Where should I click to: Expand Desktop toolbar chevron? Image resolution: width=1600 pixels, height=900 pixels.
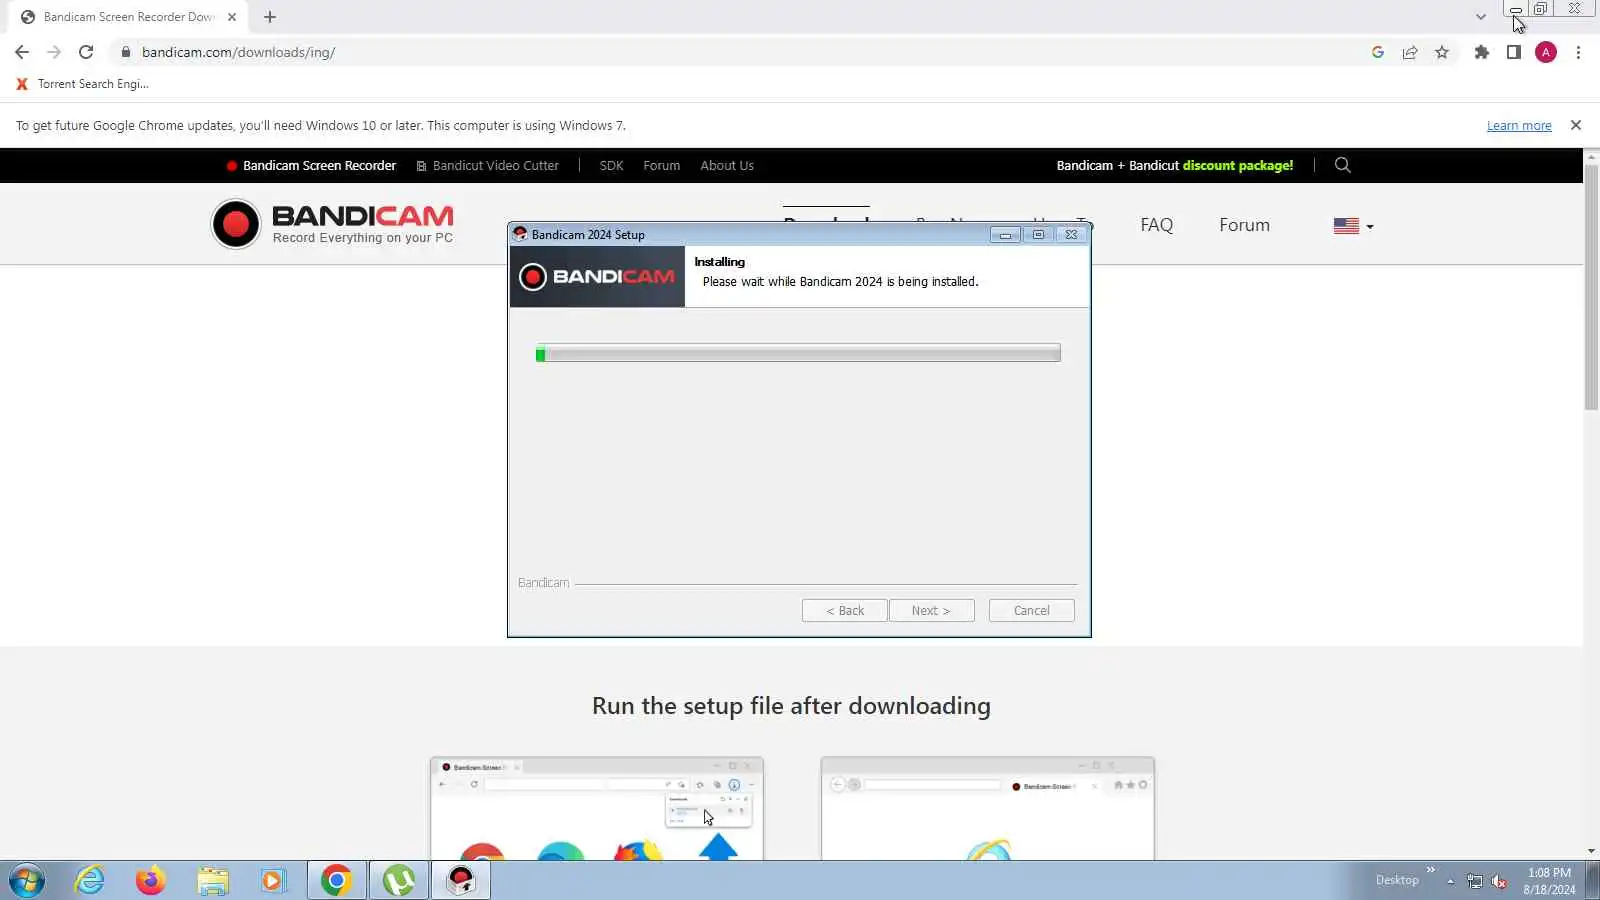tap(1431, 869)
